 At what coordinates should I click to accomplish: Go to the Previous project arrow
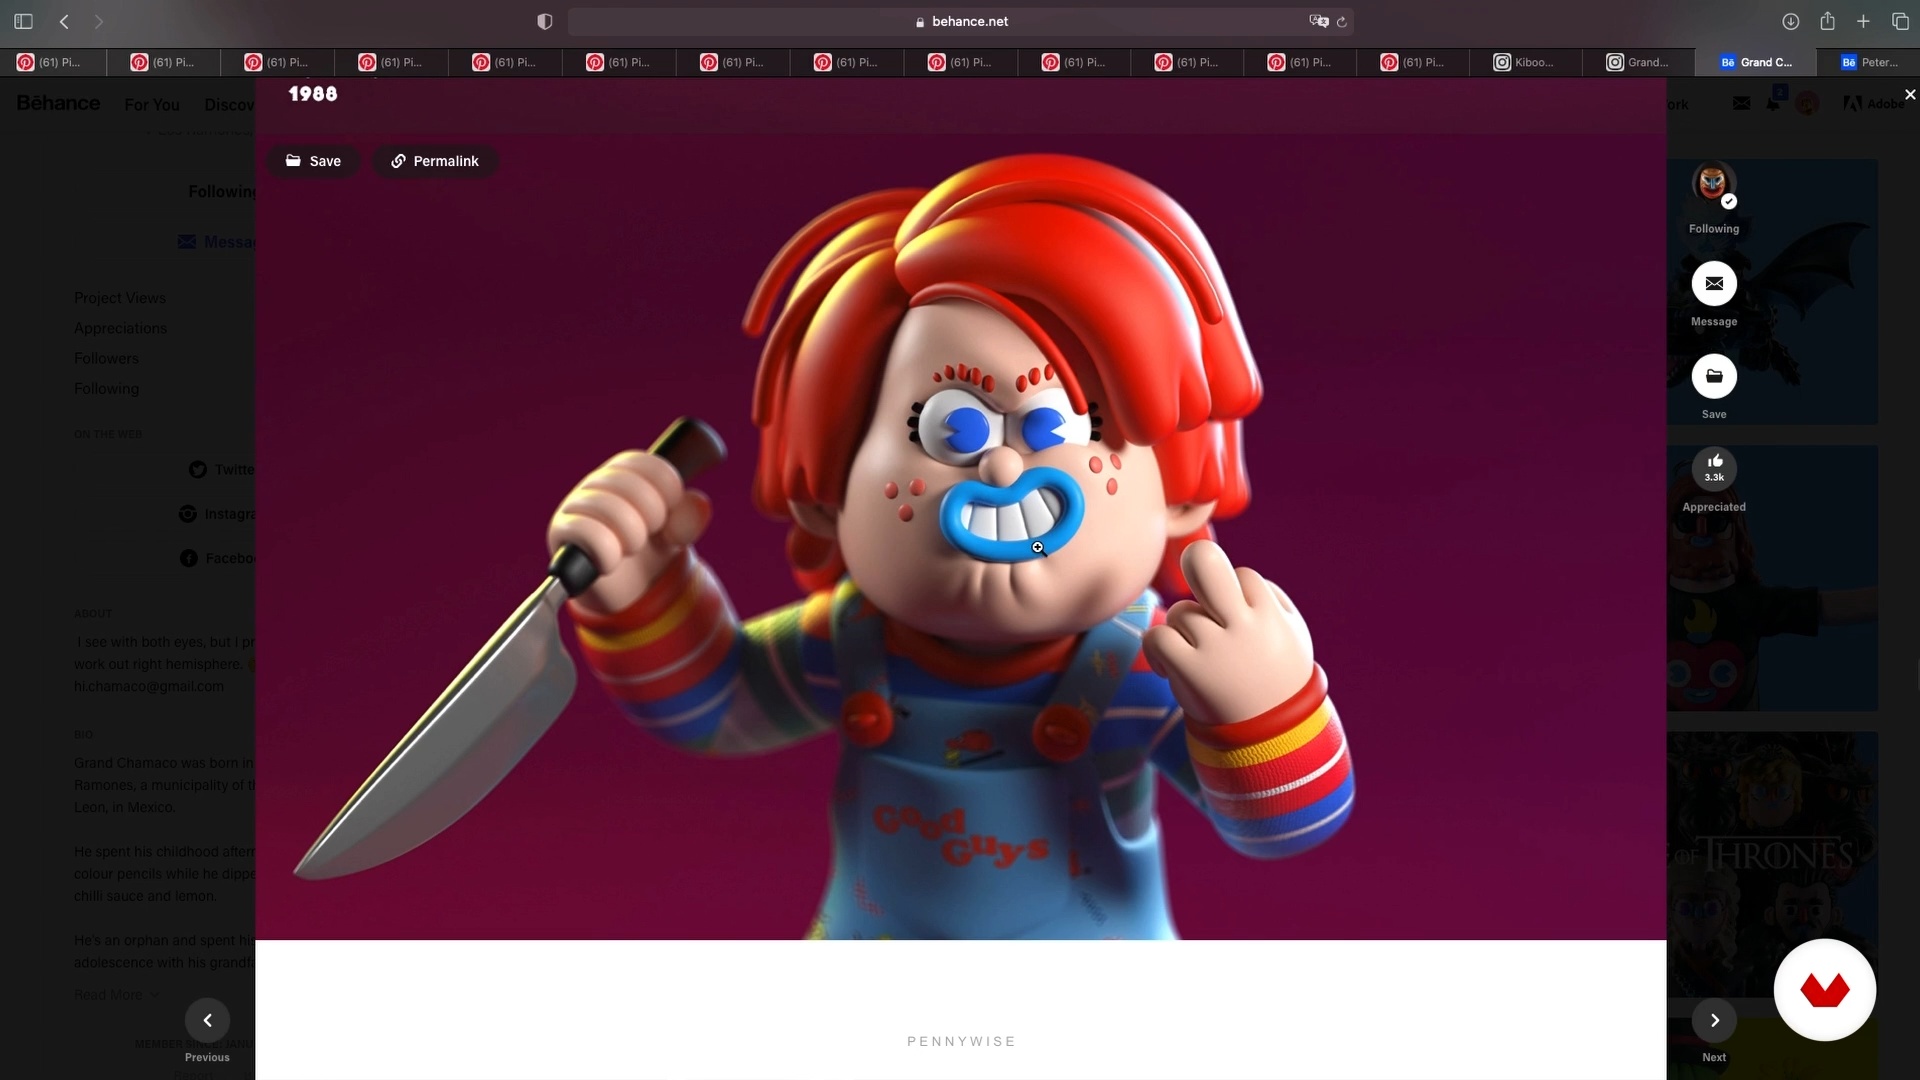point(208,1020)
